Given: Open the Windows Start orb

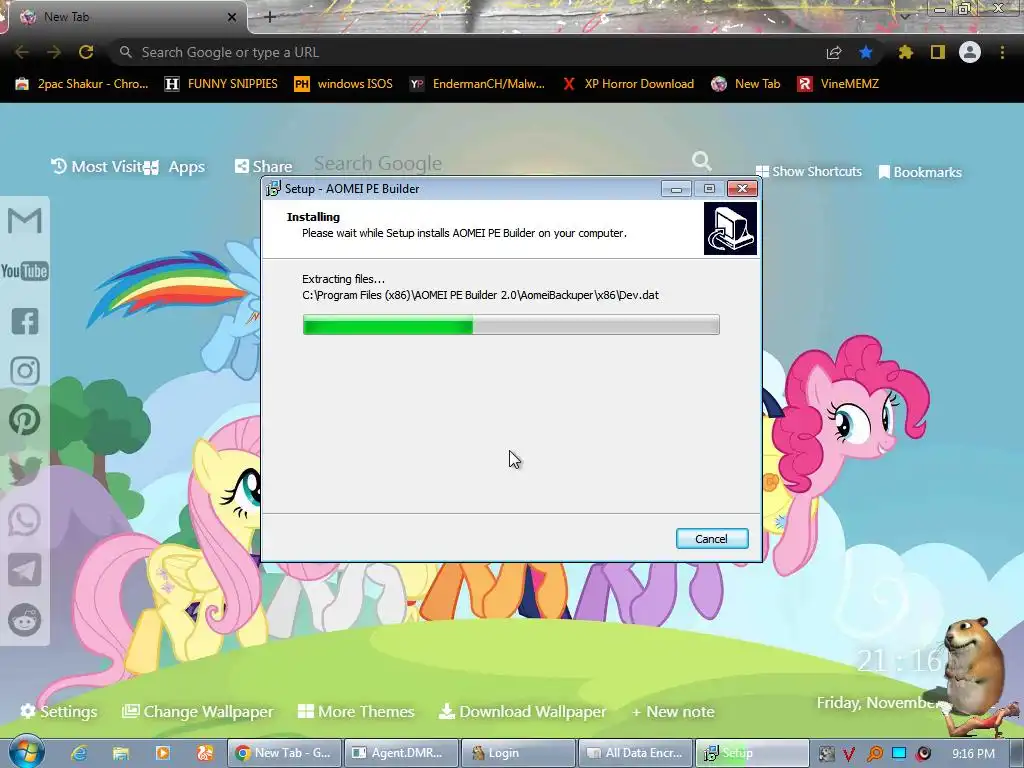Looking at the screenshot, I should tap(25, 752).
